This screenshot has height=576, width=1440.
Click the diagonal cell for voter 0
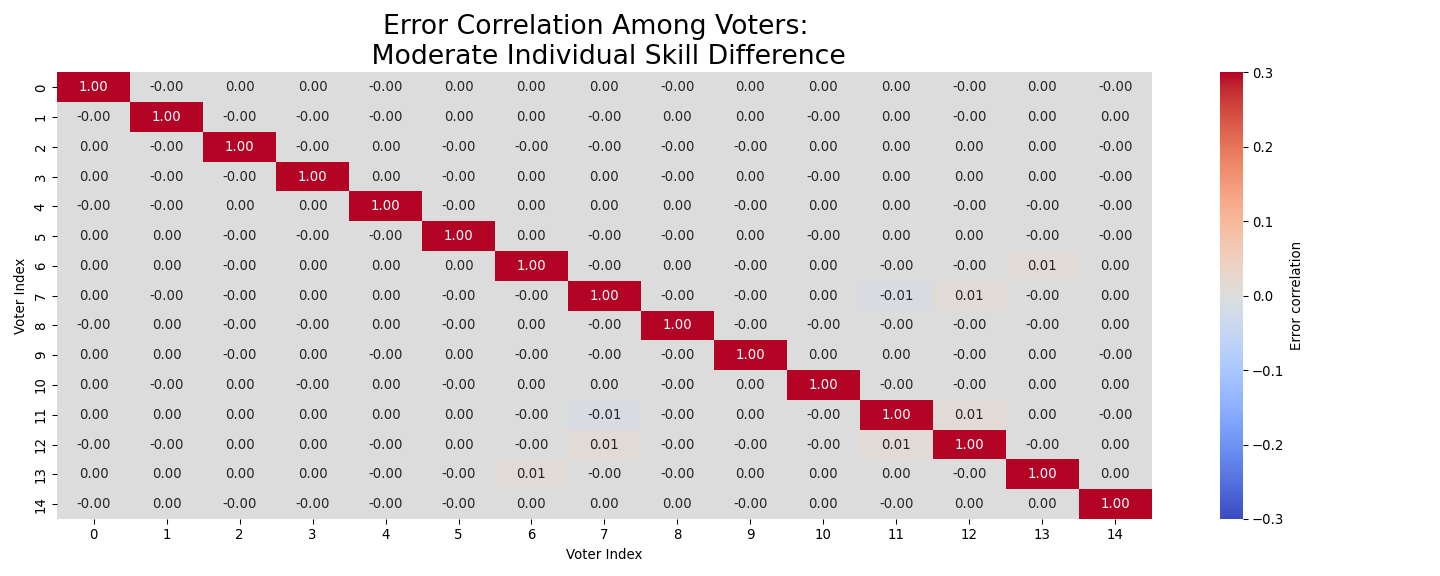tap(93, 87)
